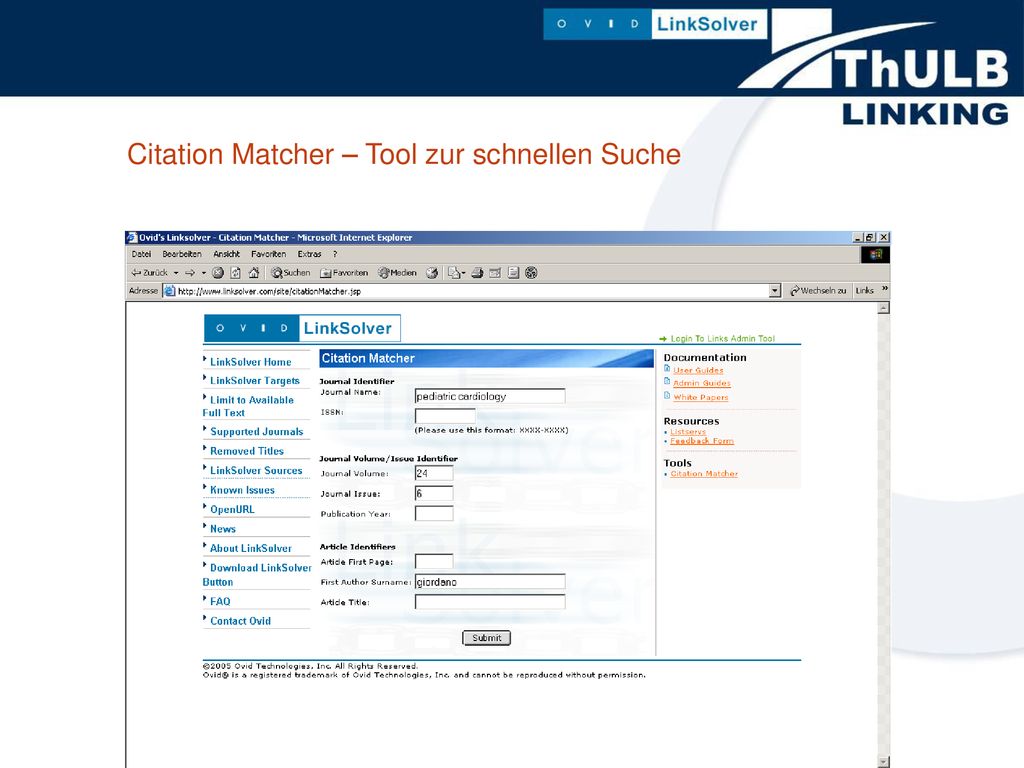Open LinkSolver Targets link

255,381
